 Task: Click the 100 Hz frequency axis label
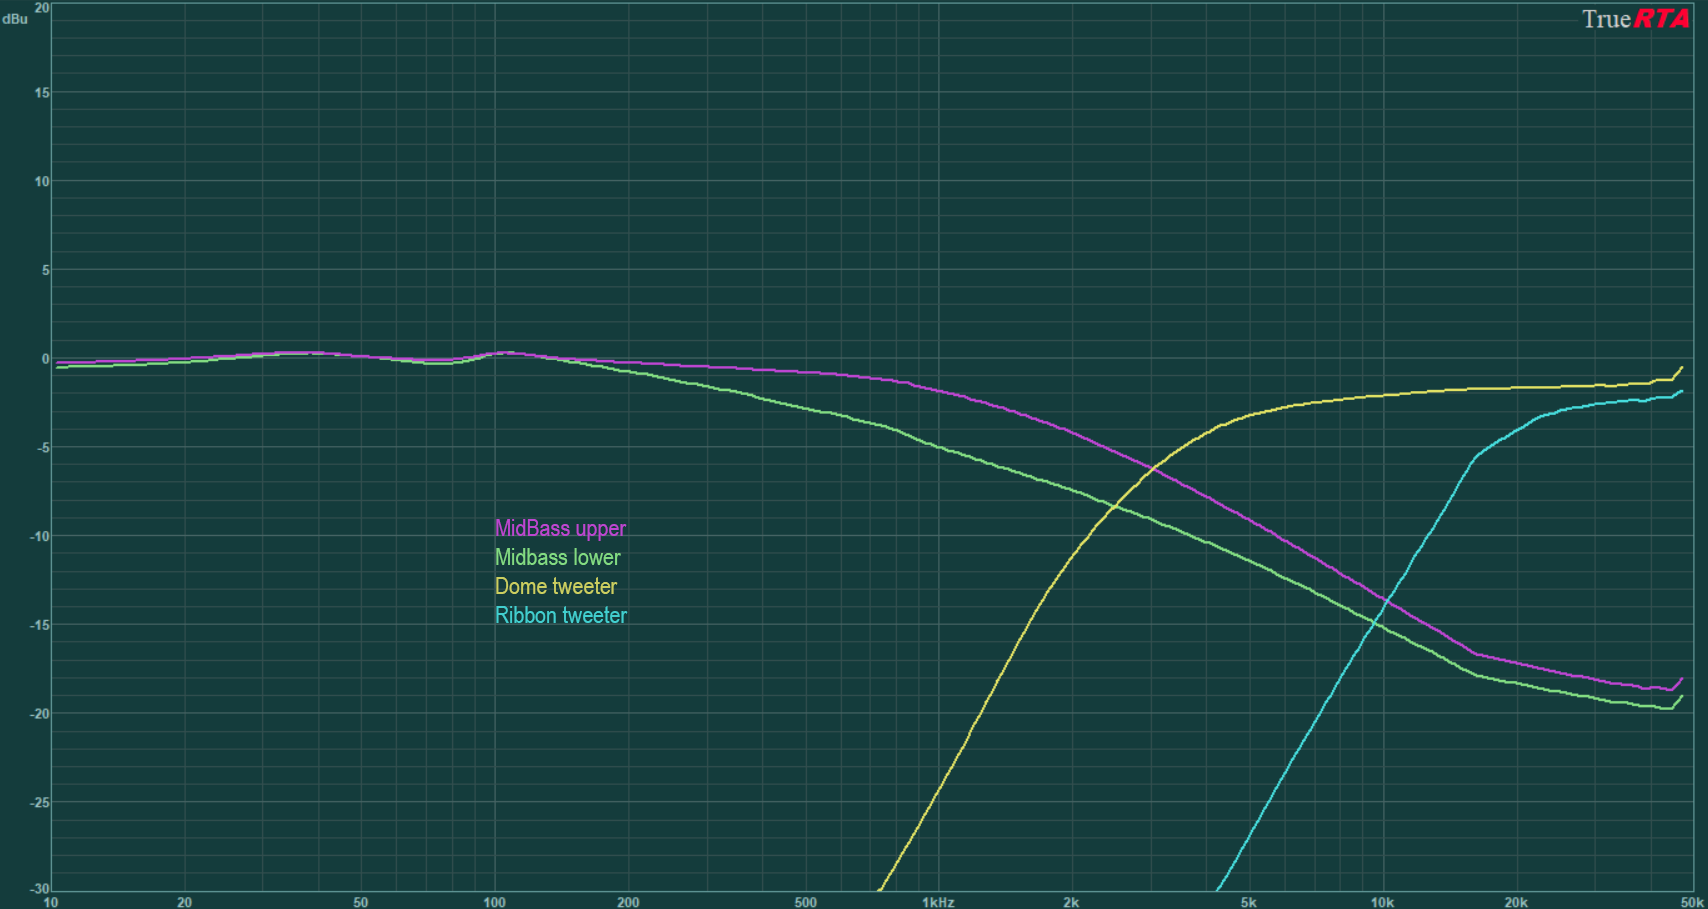[x=494, y=902]
